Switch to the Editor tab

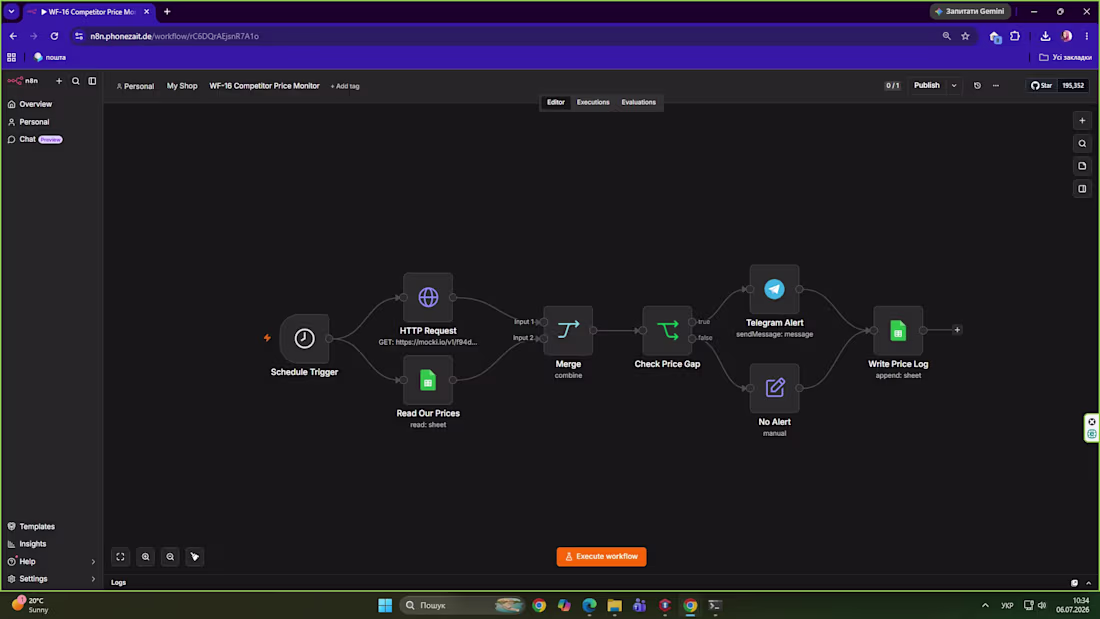[x=556, y=102]
